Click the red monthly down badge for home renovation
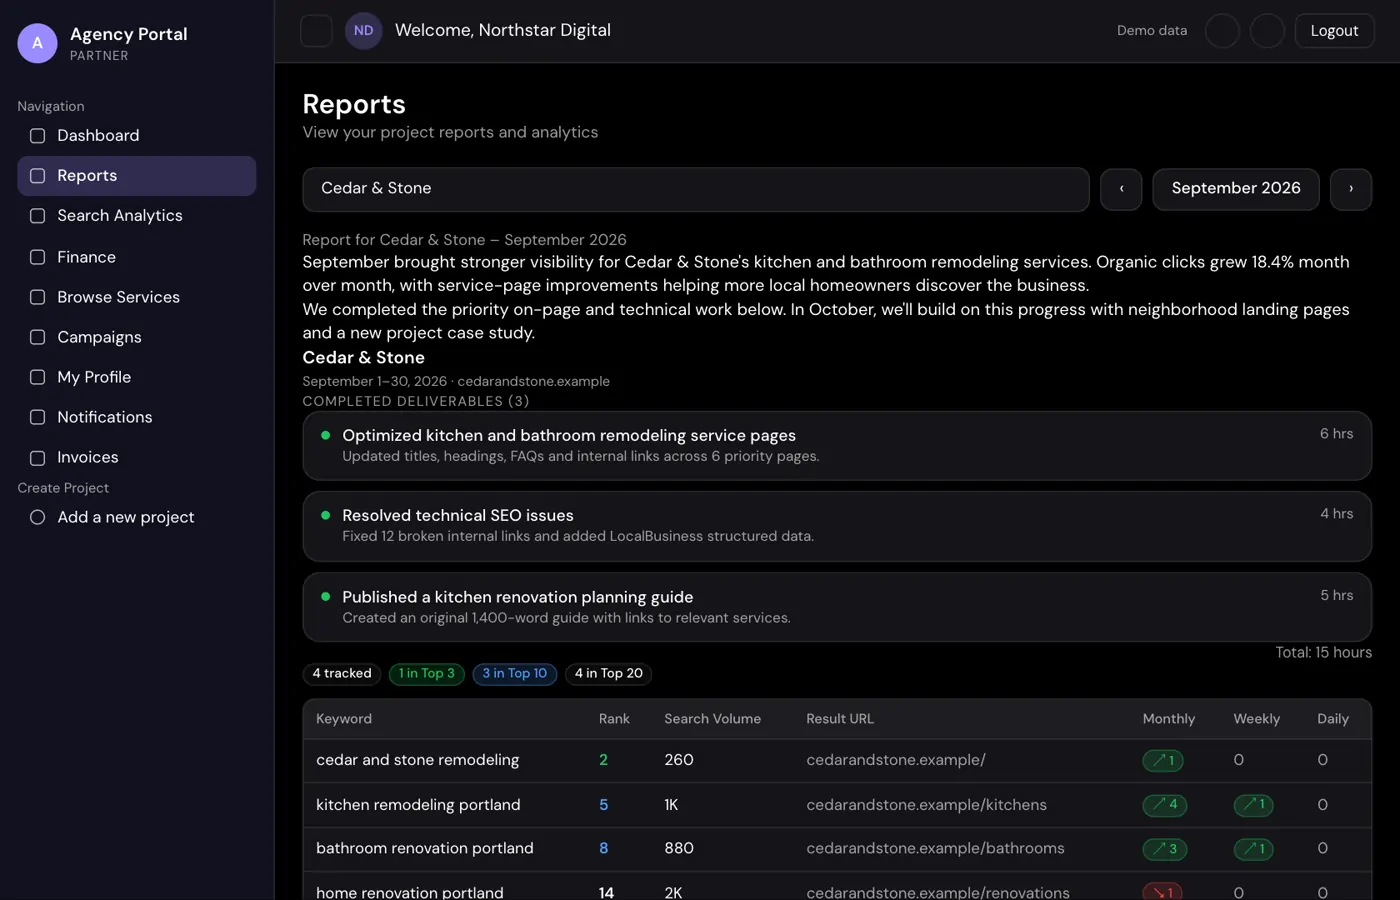 pyautogui.click(x=1162, y=892)
